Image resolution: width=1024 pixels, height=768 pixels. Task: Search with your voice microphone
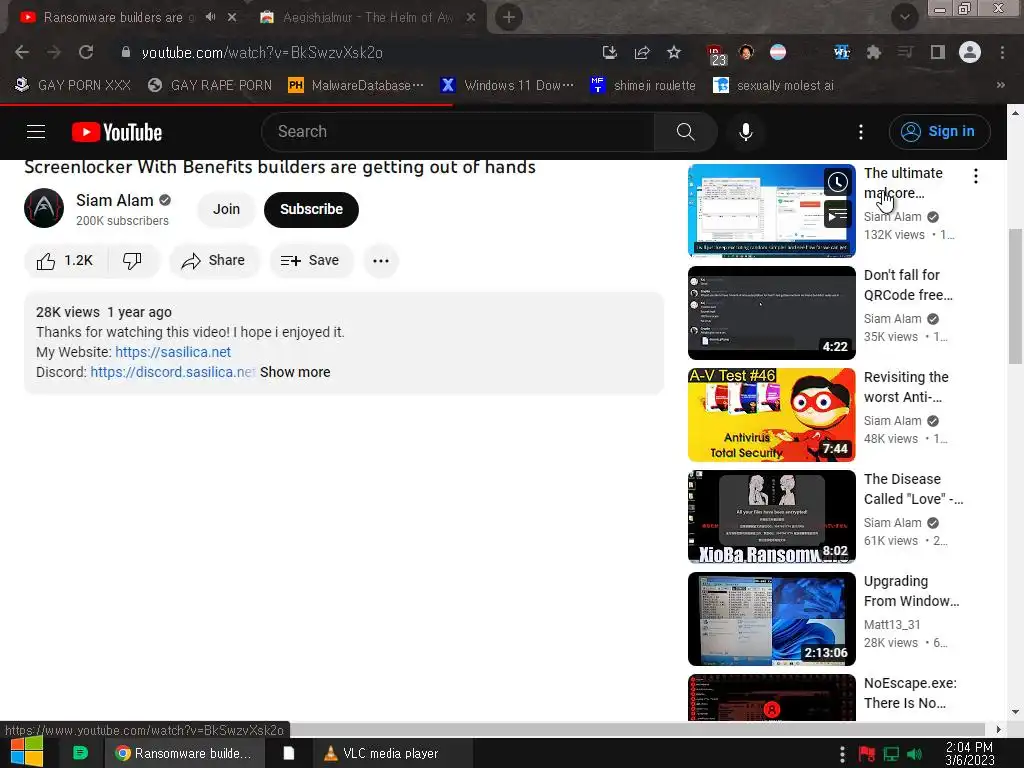[745, 132]
